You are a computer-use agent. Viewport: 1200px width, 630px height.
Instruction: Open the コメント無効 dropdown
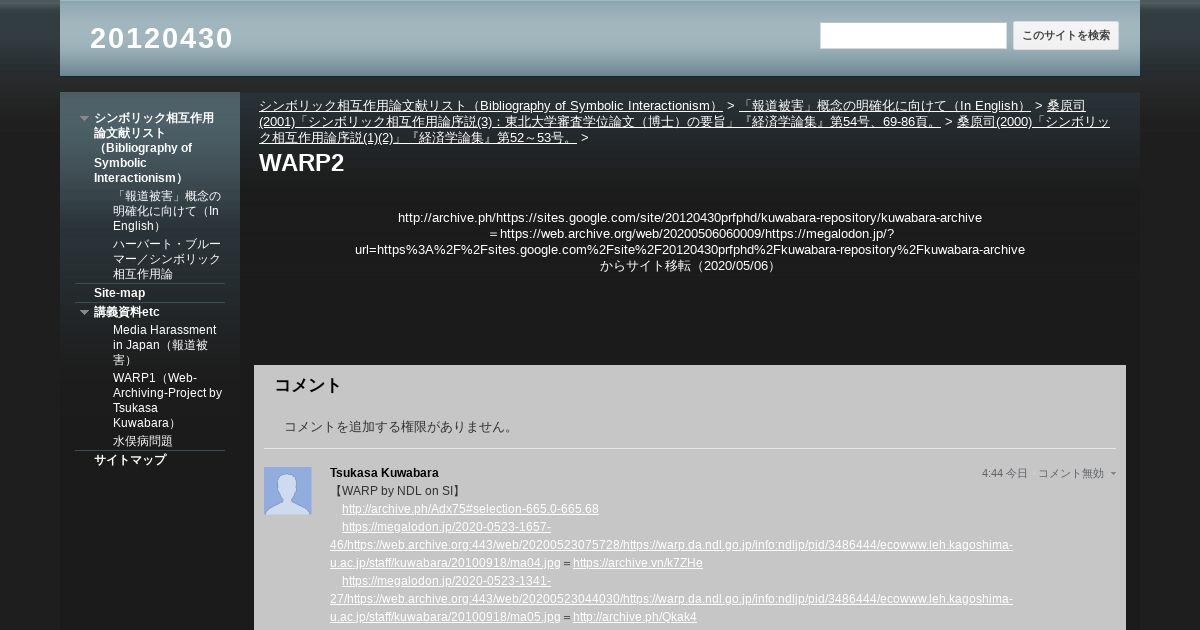coord(1077,473)
